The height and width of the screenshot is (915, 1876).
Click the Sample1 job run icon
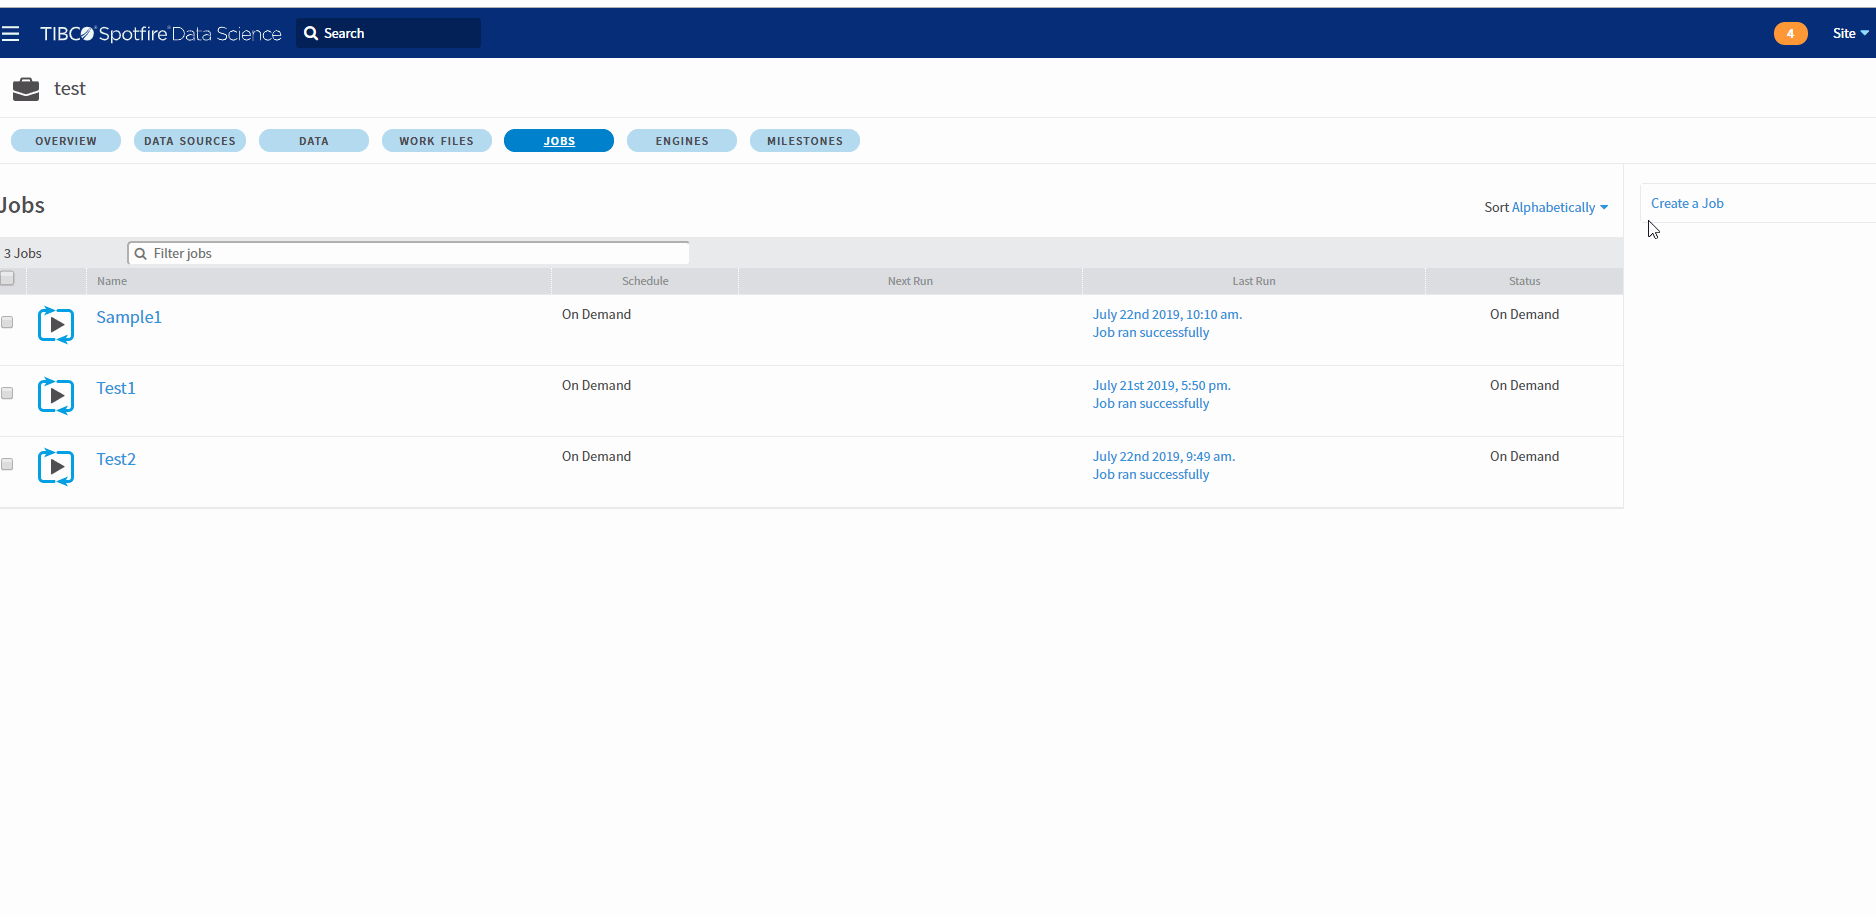pyautogui.click(x=56, y=325)
